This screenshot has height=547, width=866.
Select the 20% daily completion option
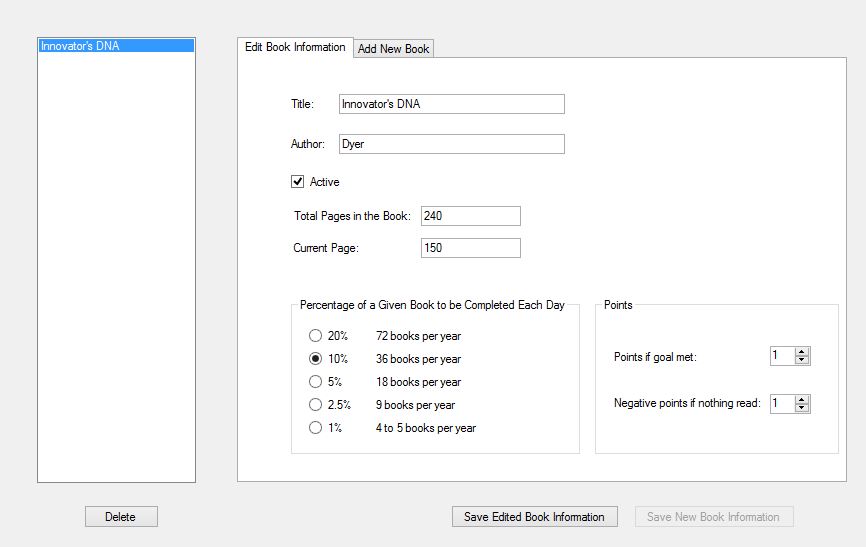(x=315, y=336)
